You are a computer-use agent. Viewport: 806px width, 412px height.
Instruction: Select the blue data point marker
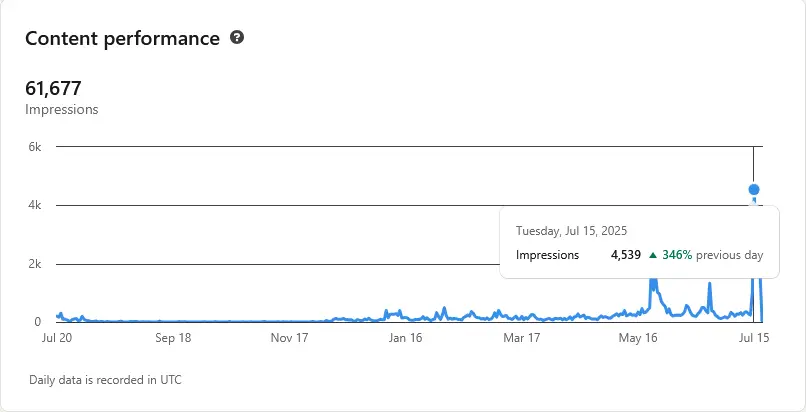point(754,189)
